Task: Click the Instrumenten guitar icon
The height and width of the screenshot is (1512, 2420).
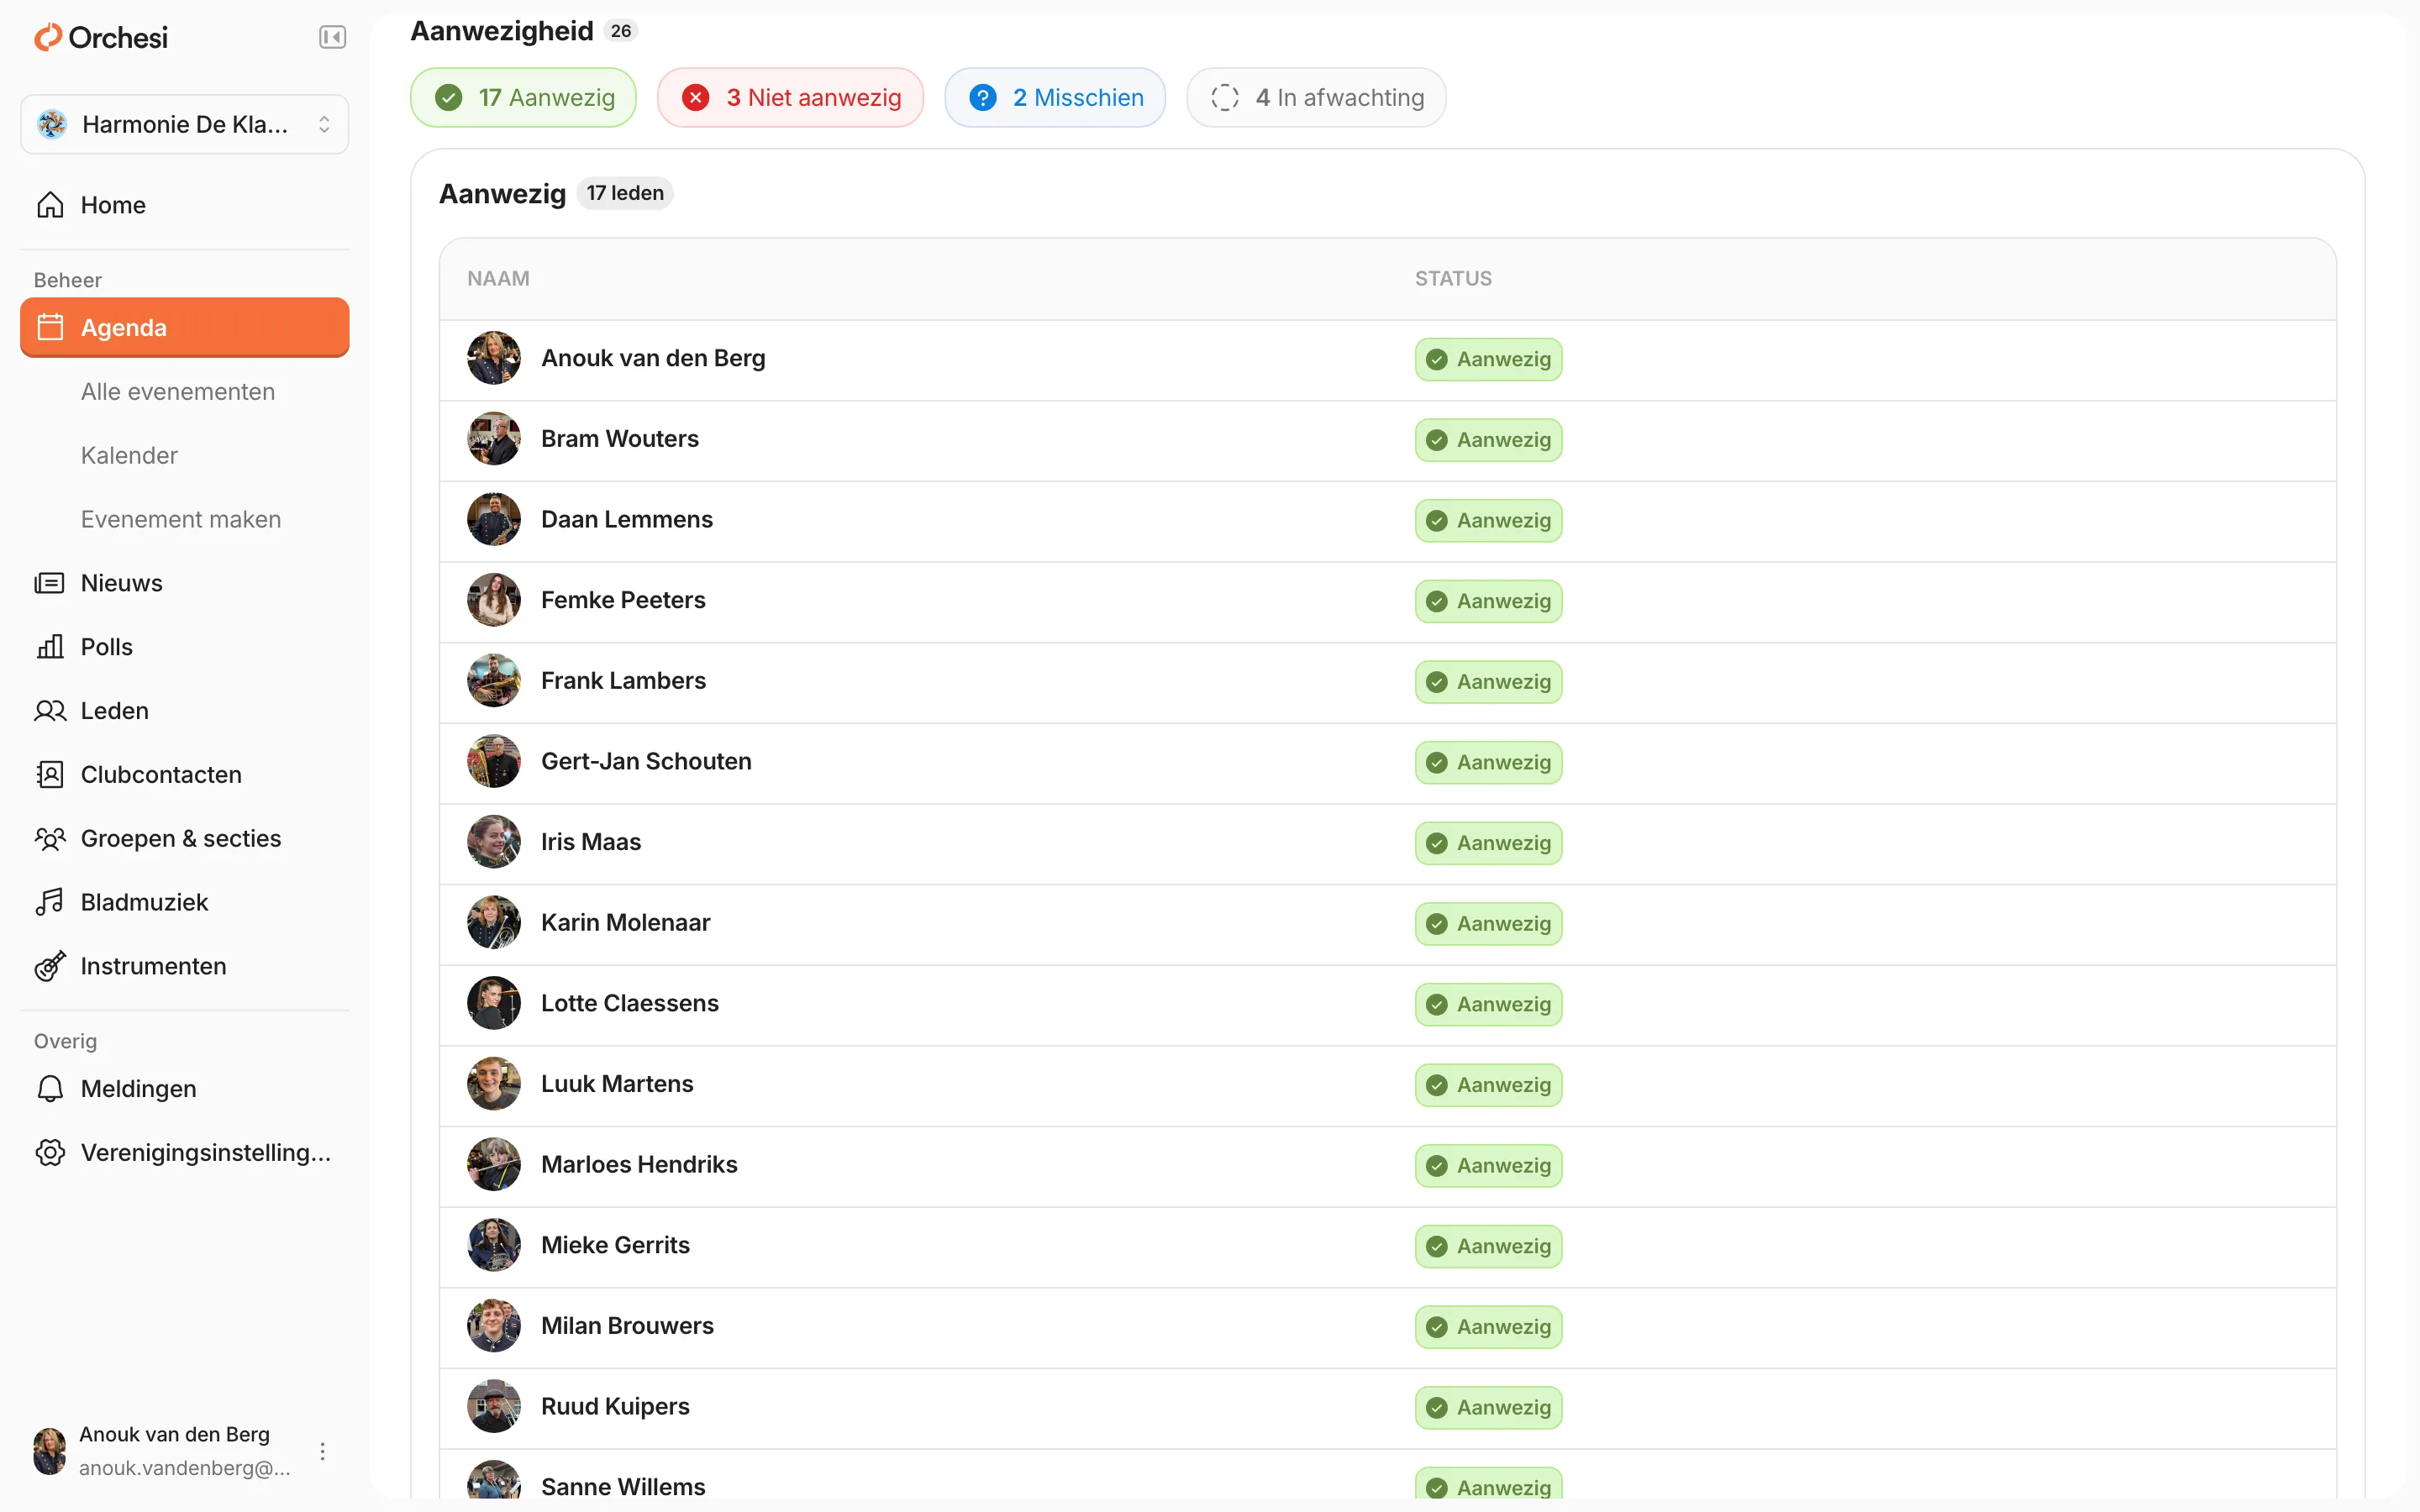Action: (x=50, y=966)
